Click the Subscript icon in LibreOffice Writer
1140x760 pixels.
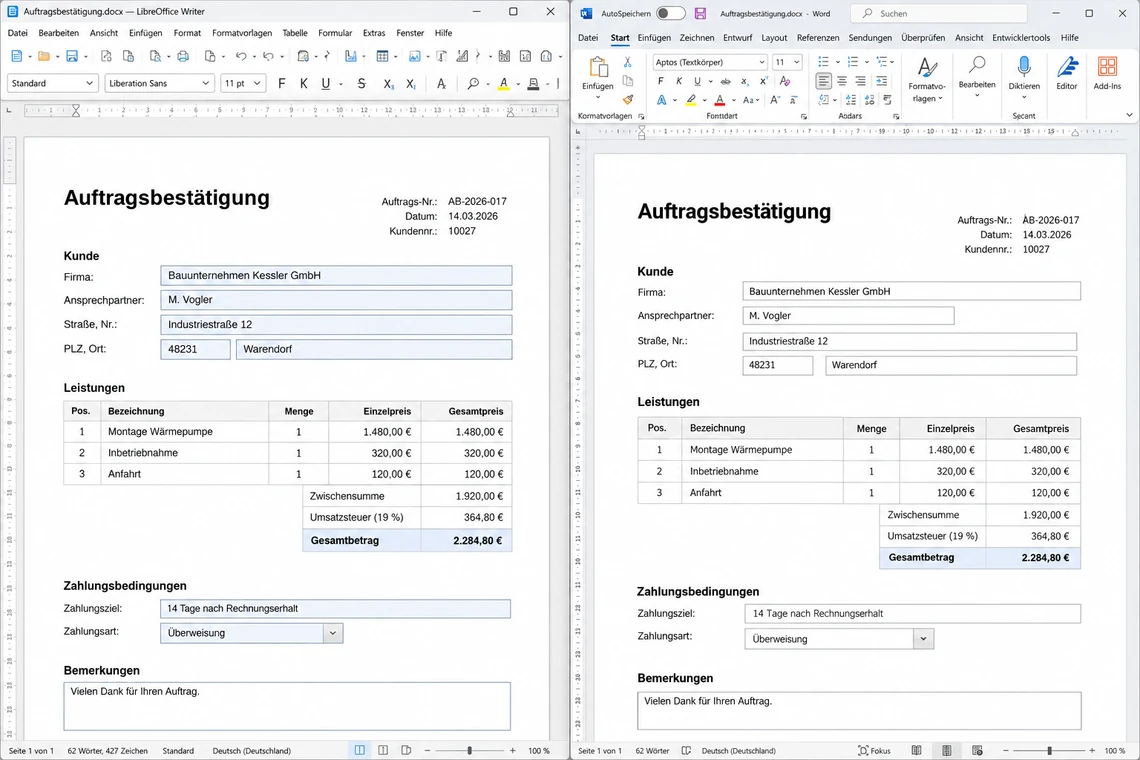pos(389,84)
